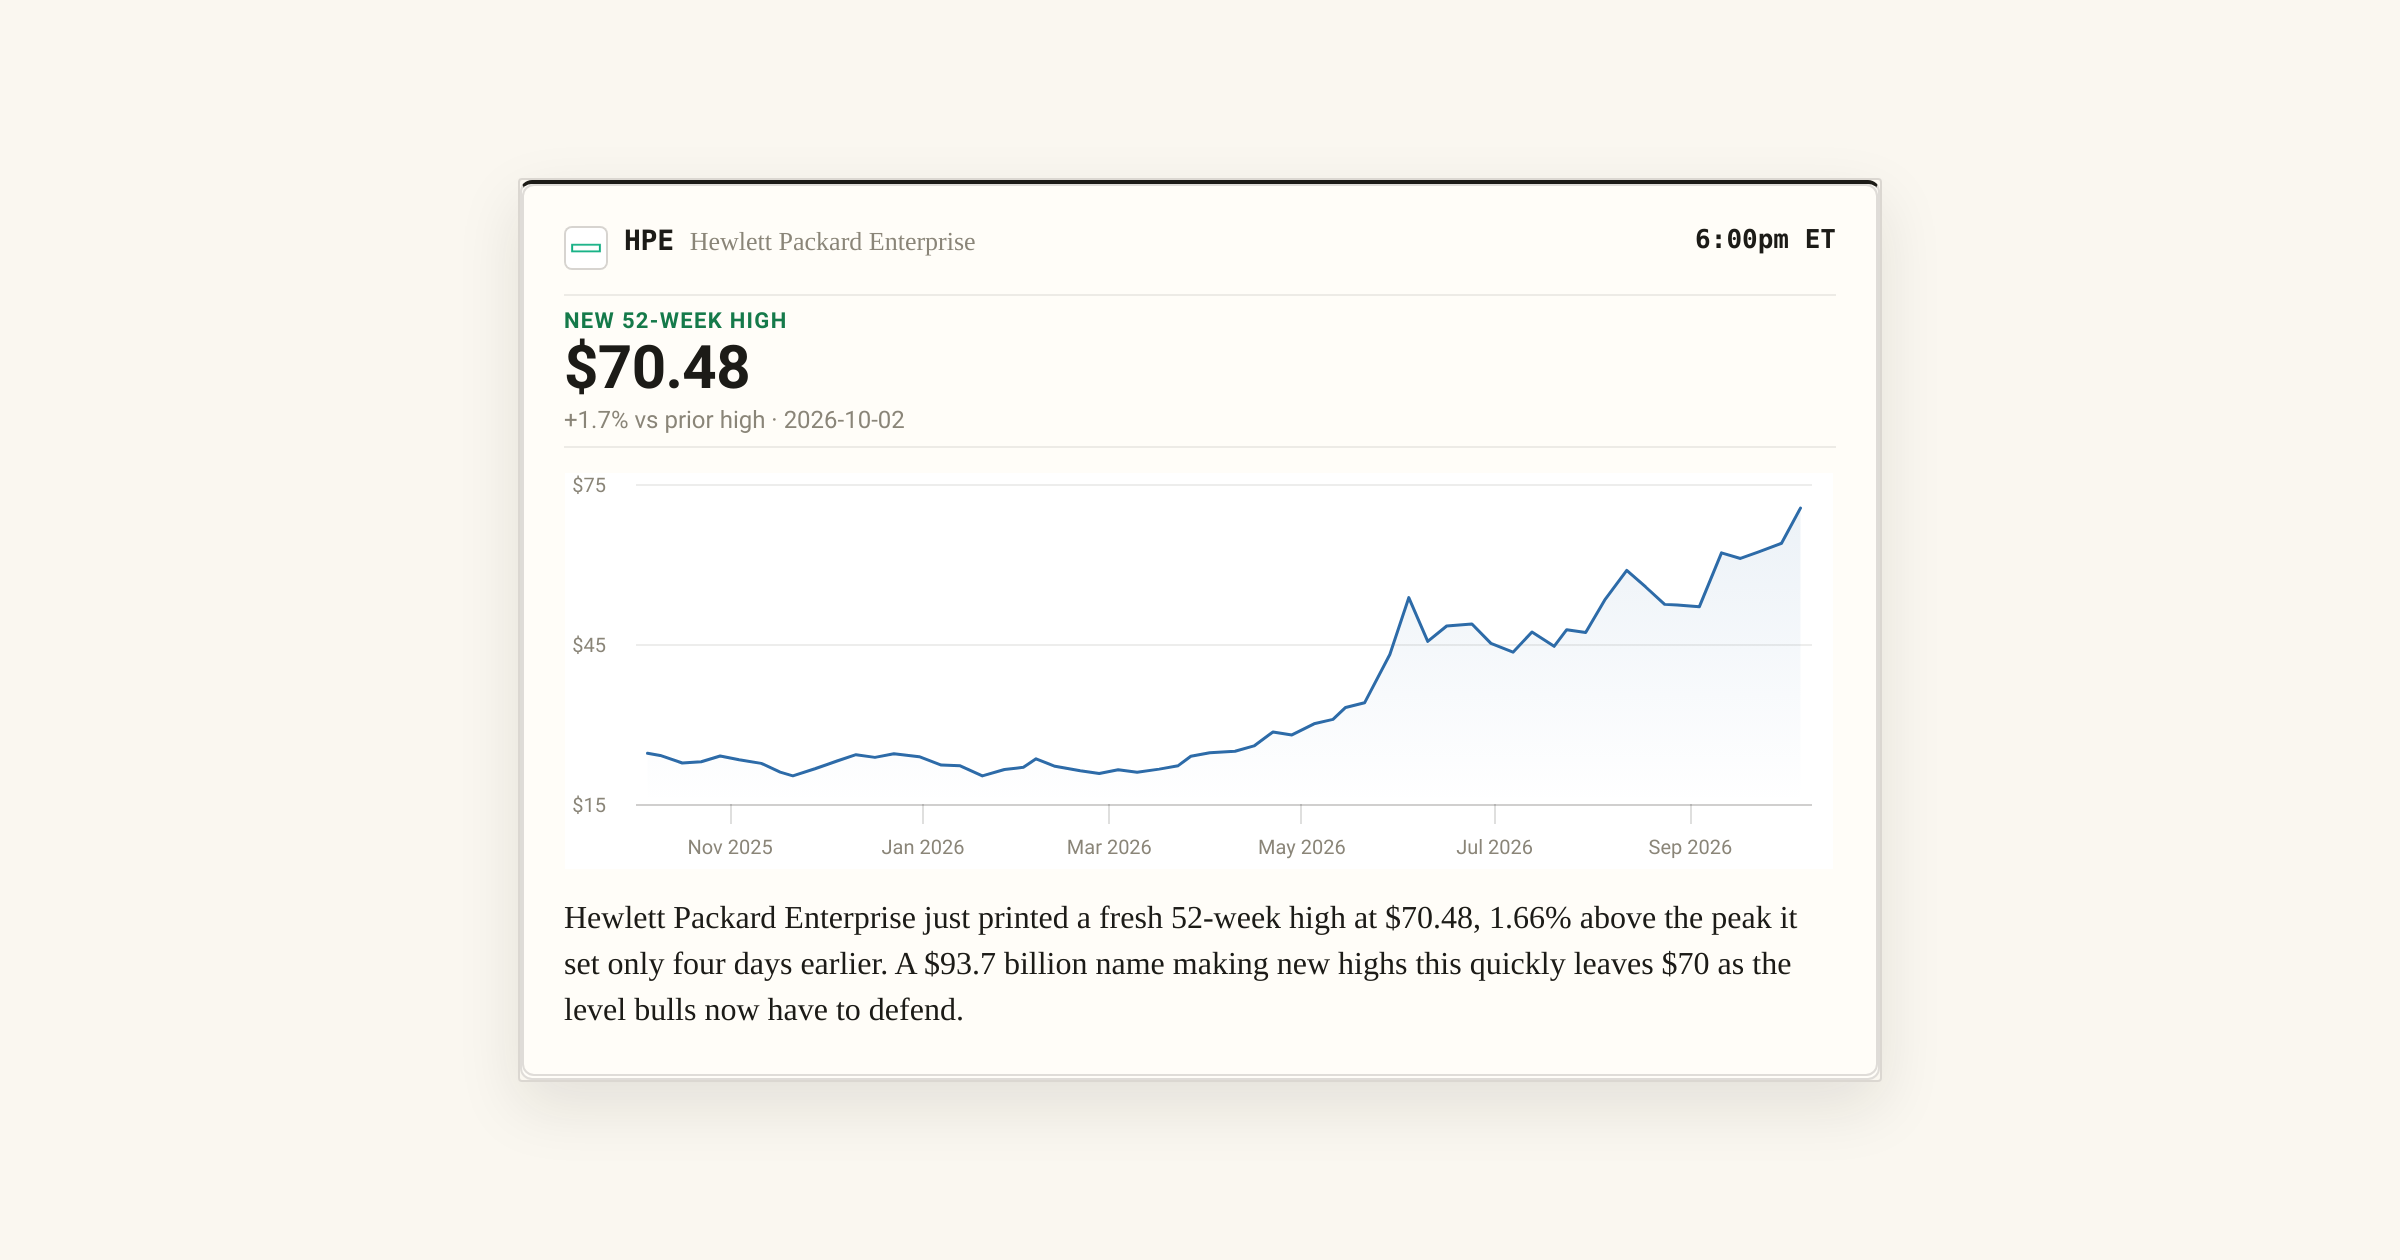
Task: Click the Jul 2026 axis label
Action: pos(1494,847)
